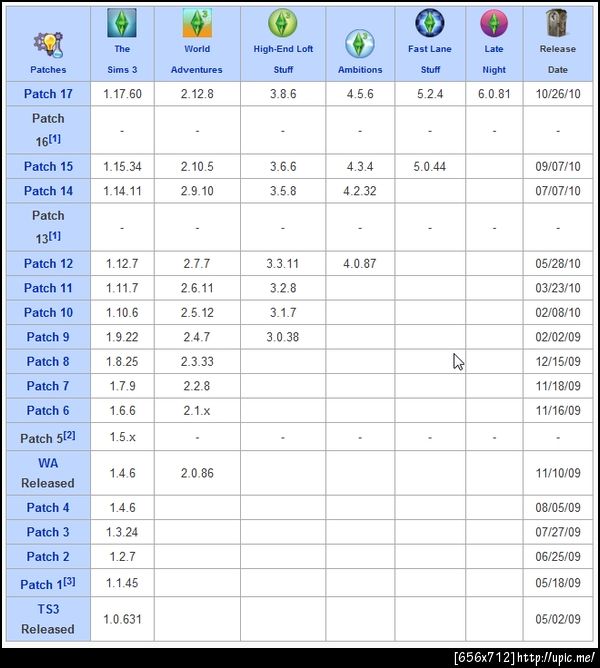The width and height of the screenshot is (600, 668).
Task: Follow footnote [2] beside Patch 5
Action: coord(69,435)
